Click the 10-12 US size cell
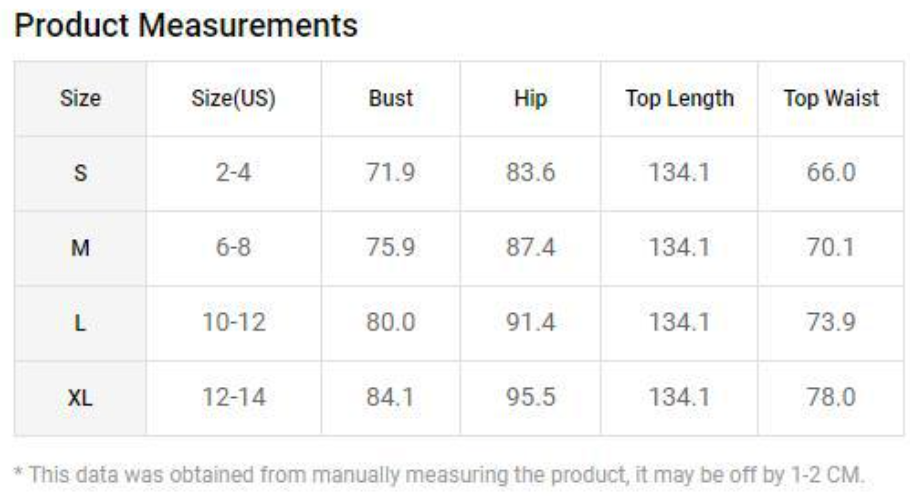The image size is (910, 500). point(233,323)
